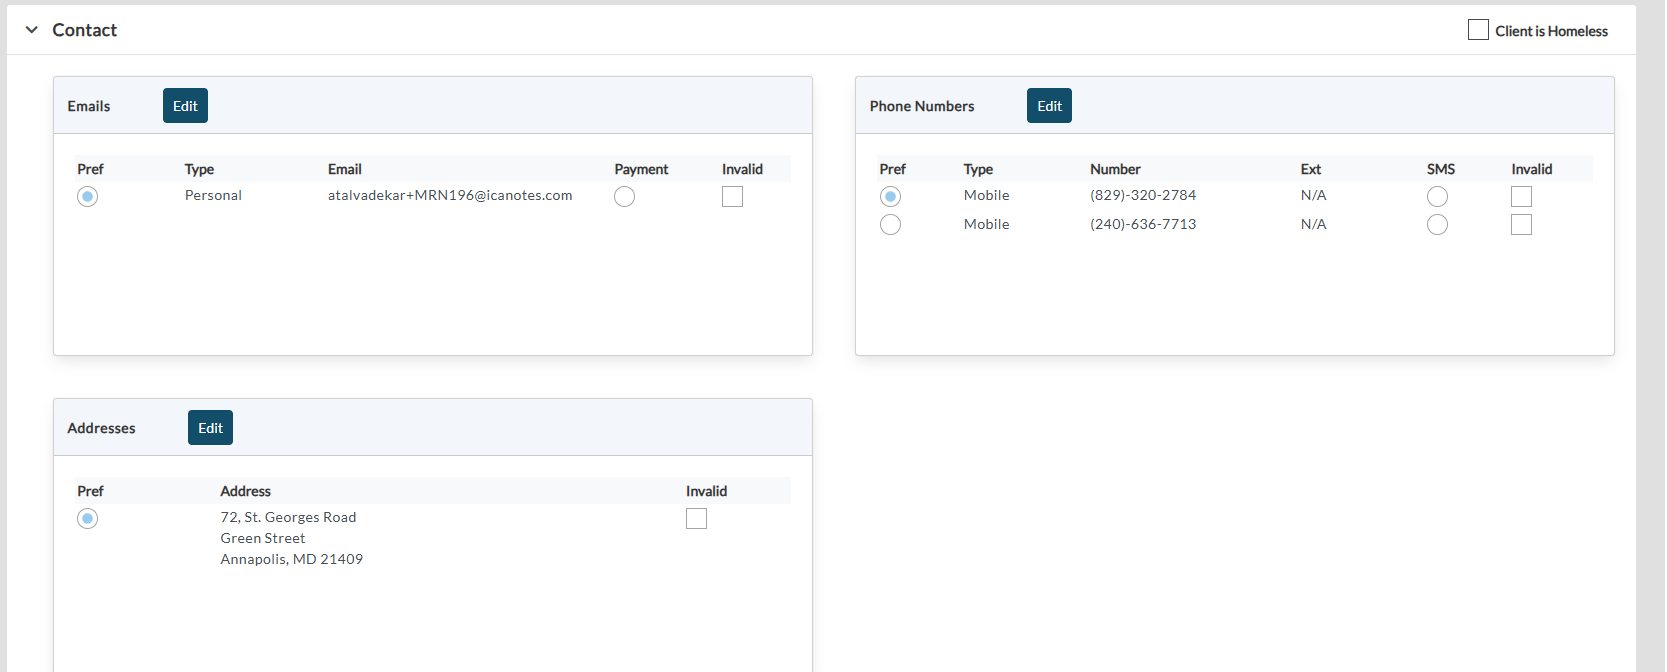
Task: Set (240)-636-7713 as preferred phone
Action: tap(890, 225)
